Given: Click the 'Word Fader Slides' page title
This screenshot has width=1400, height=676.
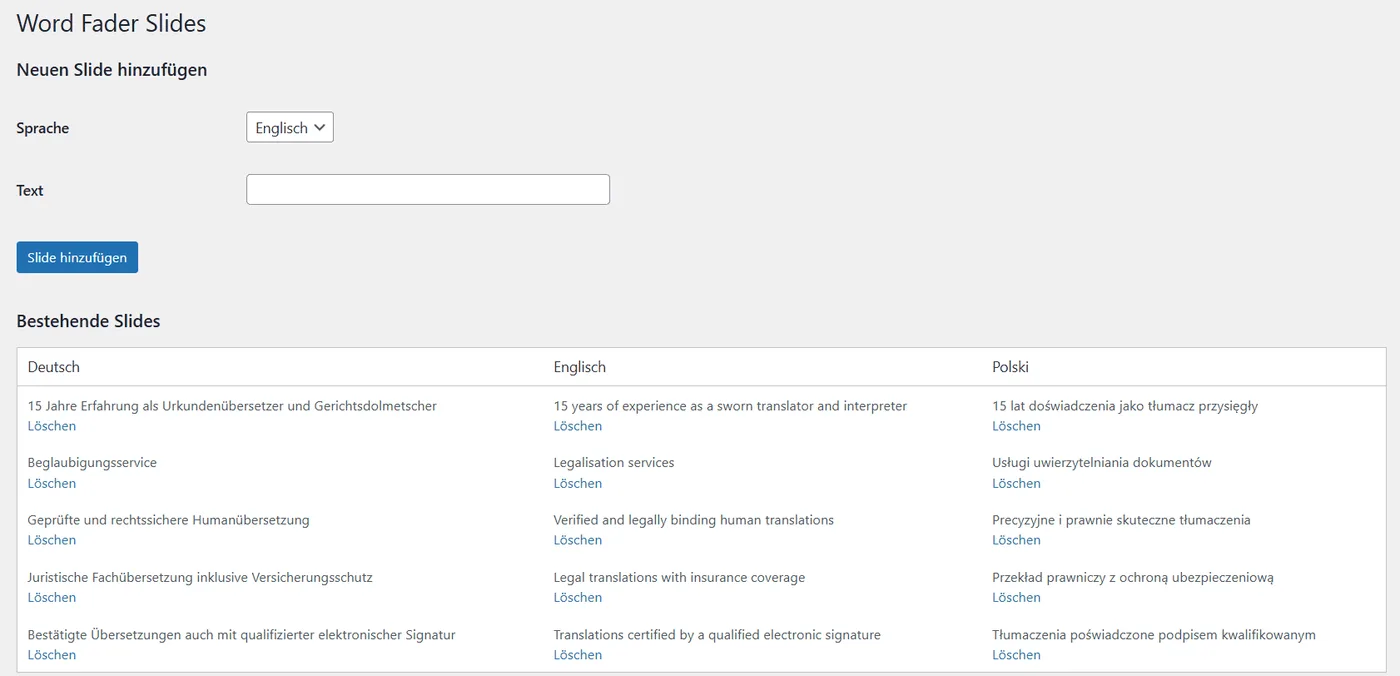Looking at the screenshot, I should click(111, 24).
